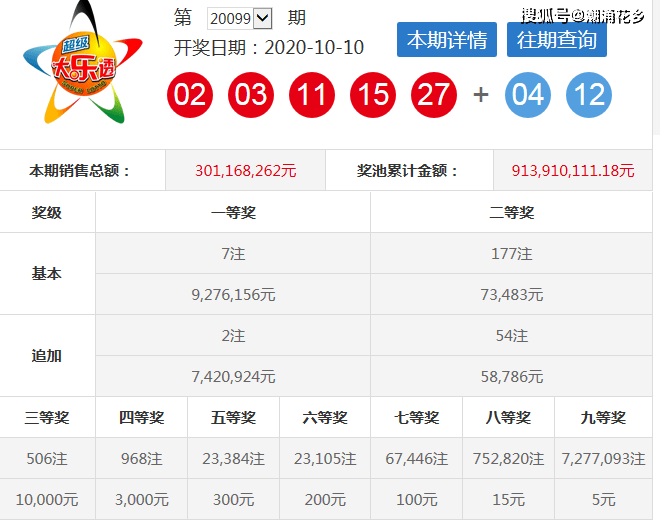This screenshot has width=660, height=520.
Task: Click the 七等奖 header
Action: pyautogui.click(x=417, y=418)
